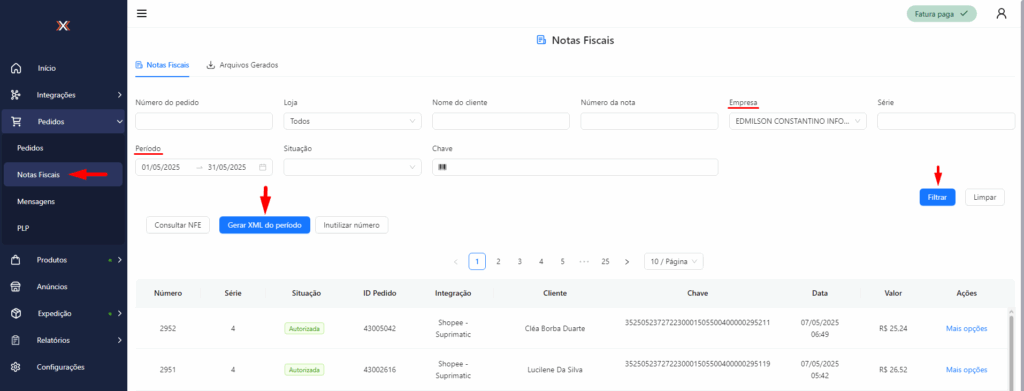Click the Integrações sidebar icon
The height and width of the screenshot is (391, 1024).
coord(16,95)
